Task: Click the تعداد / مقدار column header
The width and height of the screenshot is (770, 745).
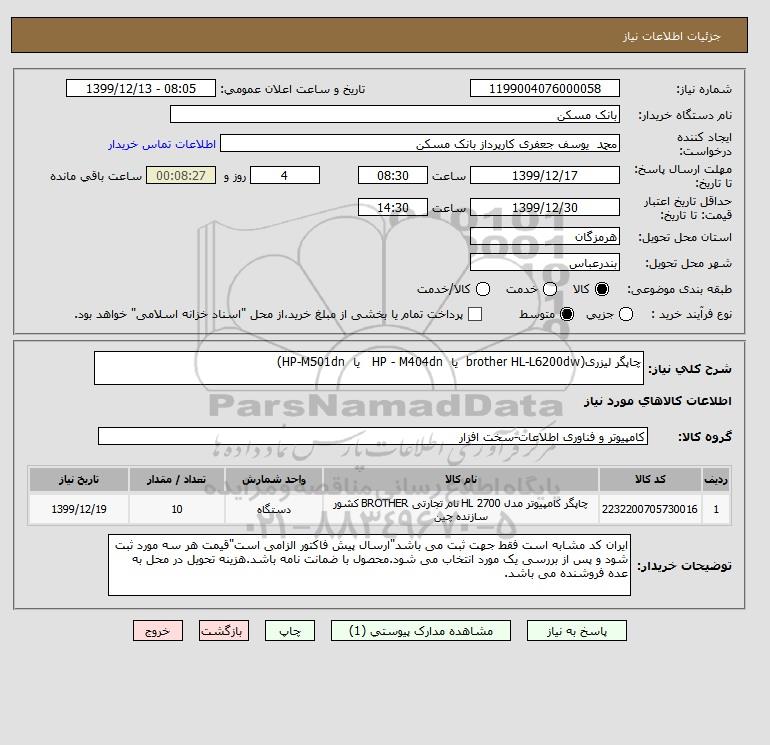Action: point(177,479)
